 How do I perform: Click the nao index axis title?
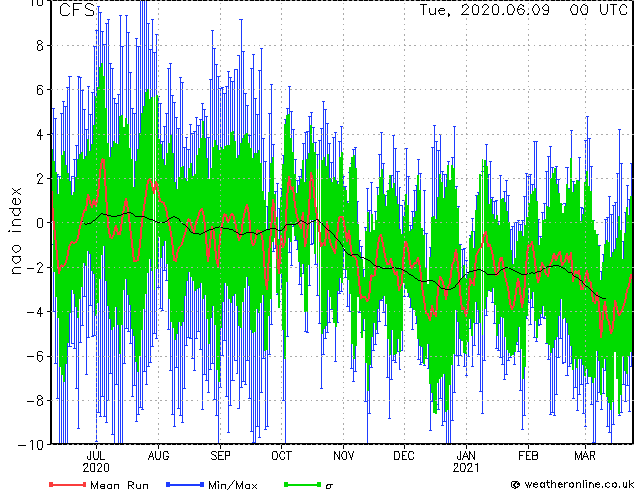(15, 230)
